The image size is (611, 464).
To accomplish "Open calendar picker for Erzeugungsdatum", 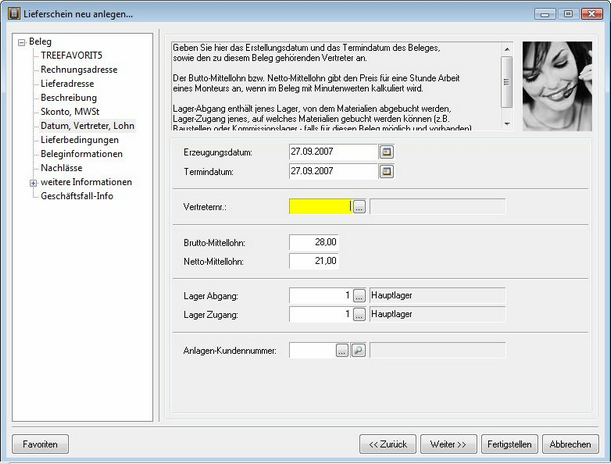I will (x=387, y=151).
